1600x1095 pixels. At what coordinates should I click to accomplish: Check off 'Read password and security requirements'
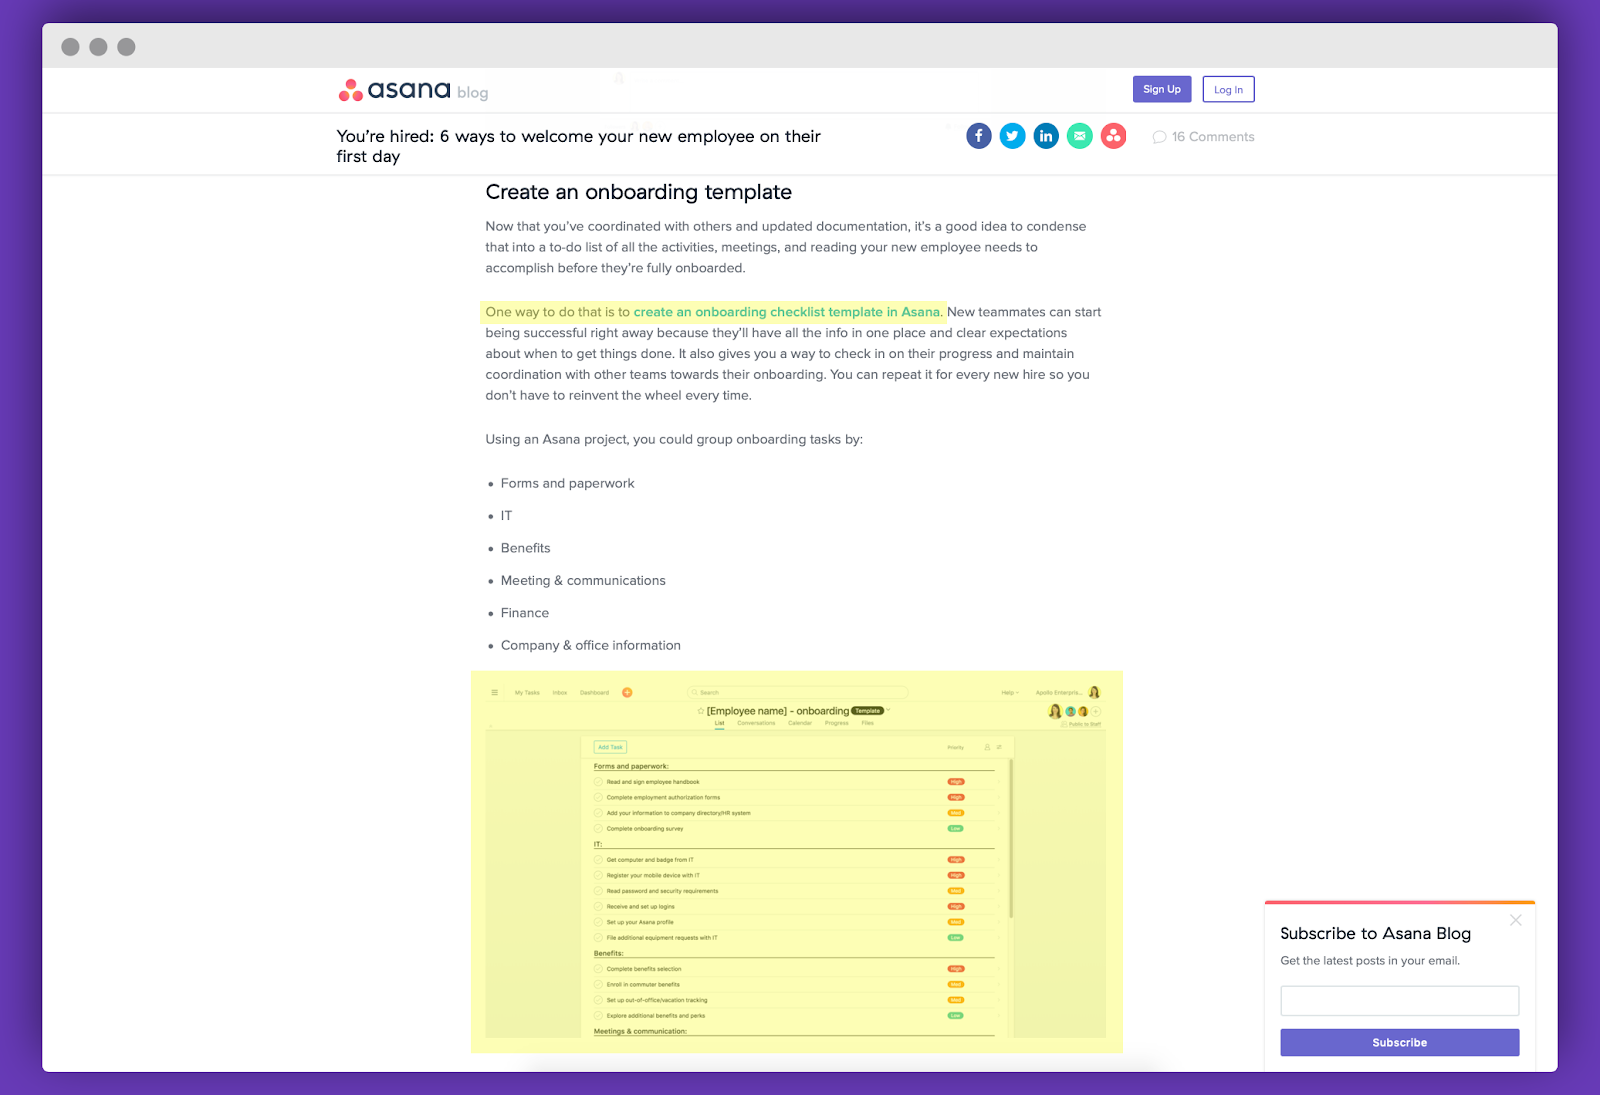click(x=599, y=891)
